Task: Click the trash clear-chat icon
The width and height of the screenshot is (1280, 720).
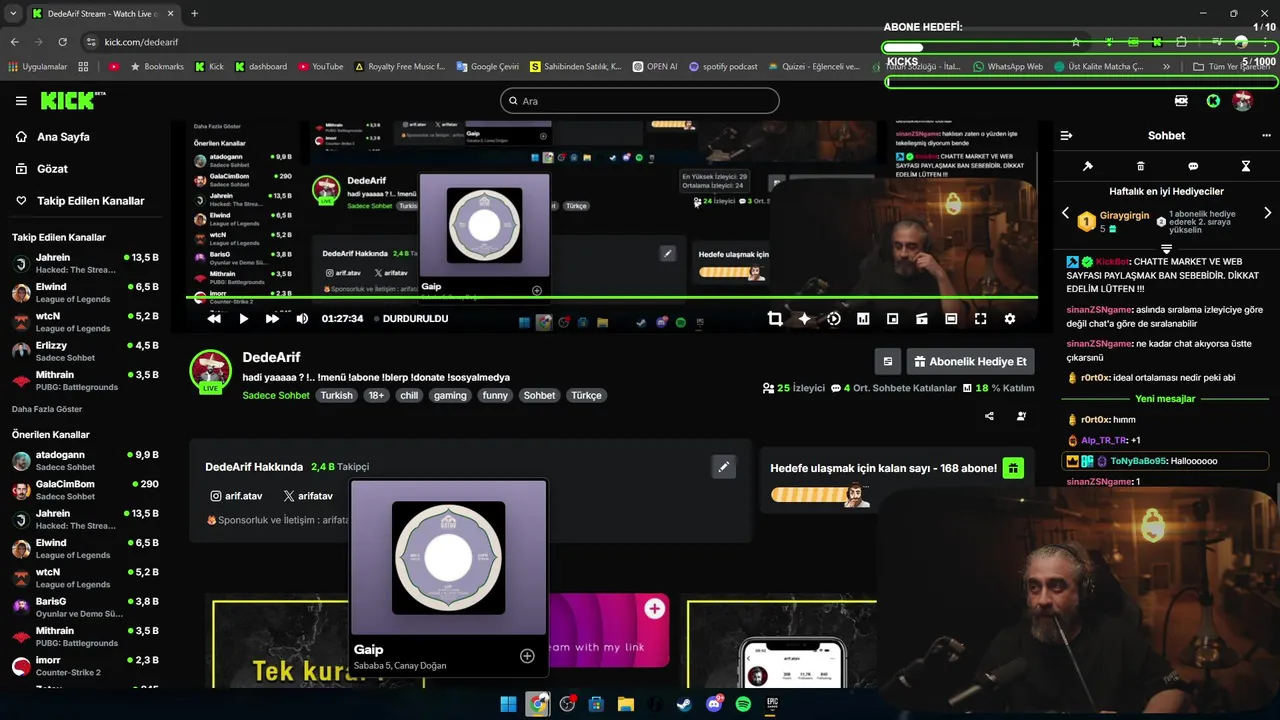Action: [1141, 166]
